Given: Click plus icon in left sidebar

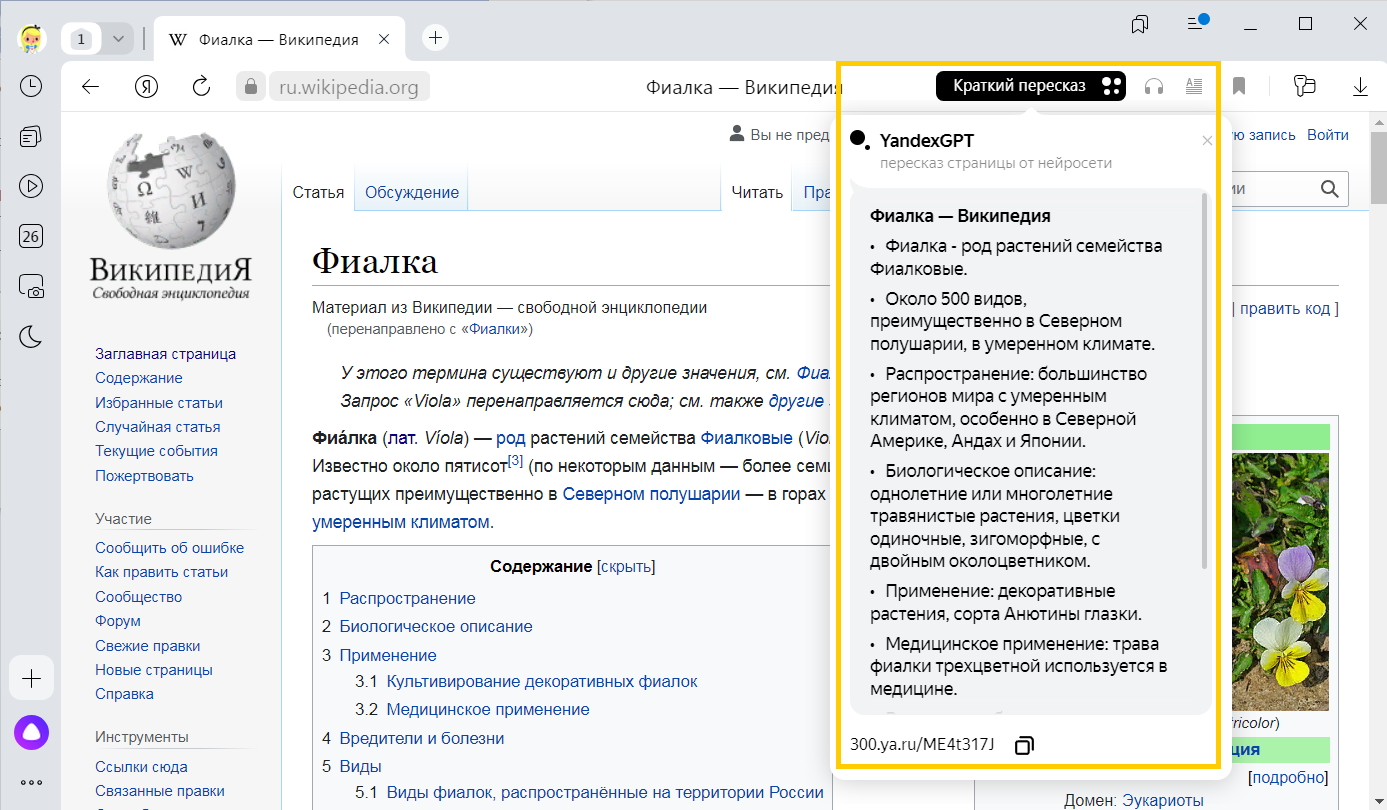Looking at the screenshot, I should 31,679.
